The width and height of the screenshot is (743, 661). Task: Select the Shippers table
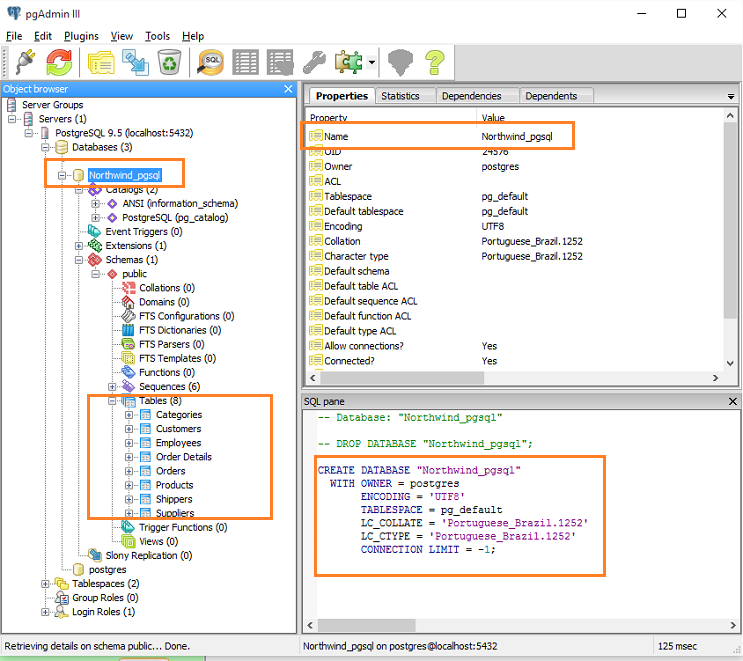coord(174,499)
